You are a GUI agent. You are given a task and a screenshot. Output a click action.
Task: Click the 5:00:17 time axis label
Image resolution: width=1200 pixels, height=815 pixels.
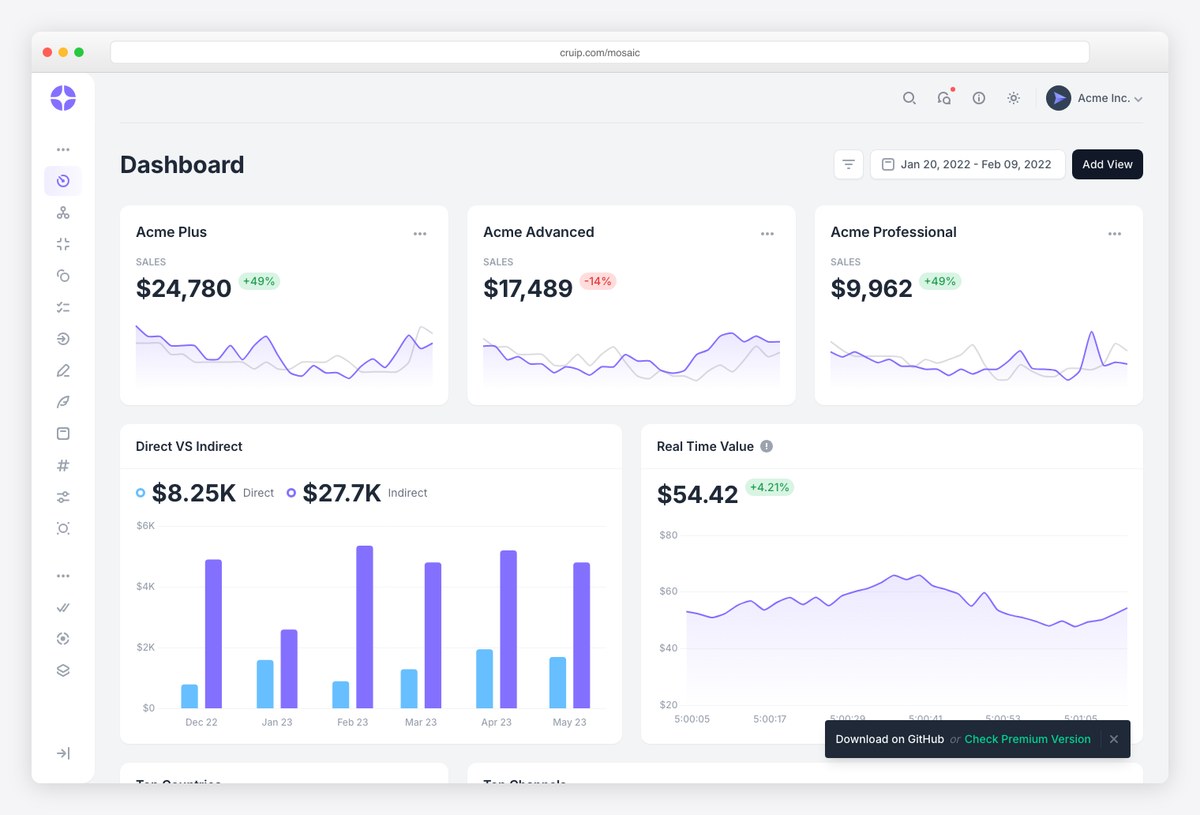[x=769, y=718]
